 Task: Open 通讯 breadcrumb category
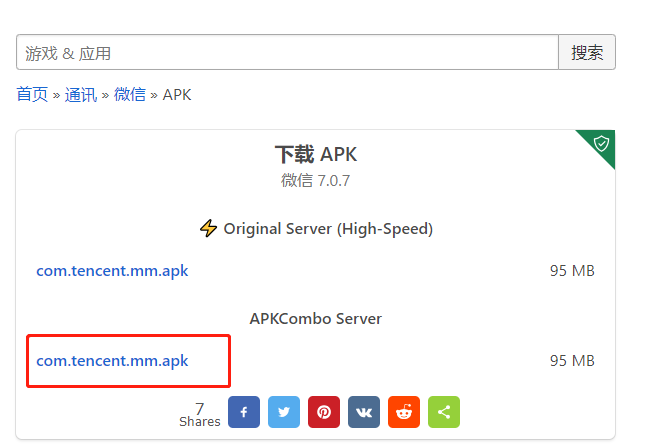click(x=81, y=95)
